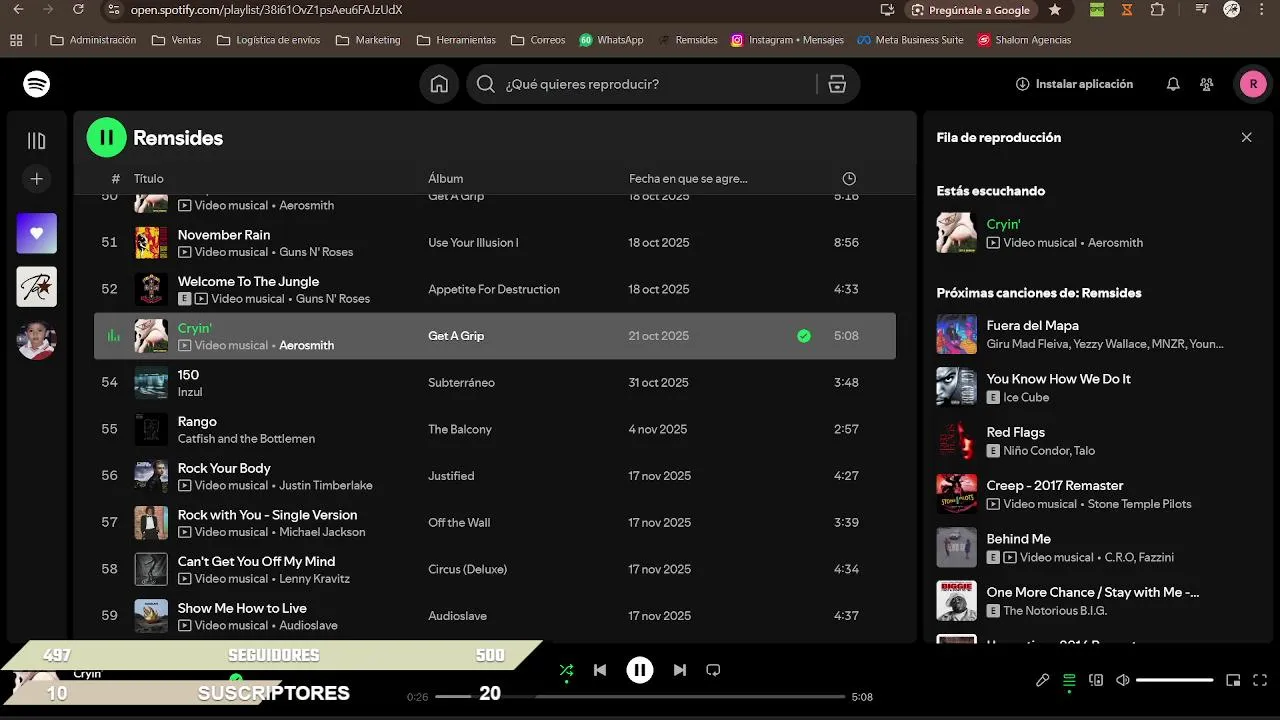Play Creep - 2017 Remaster from queue
Screen dimensions: 1280x720
click(1055, 485)
